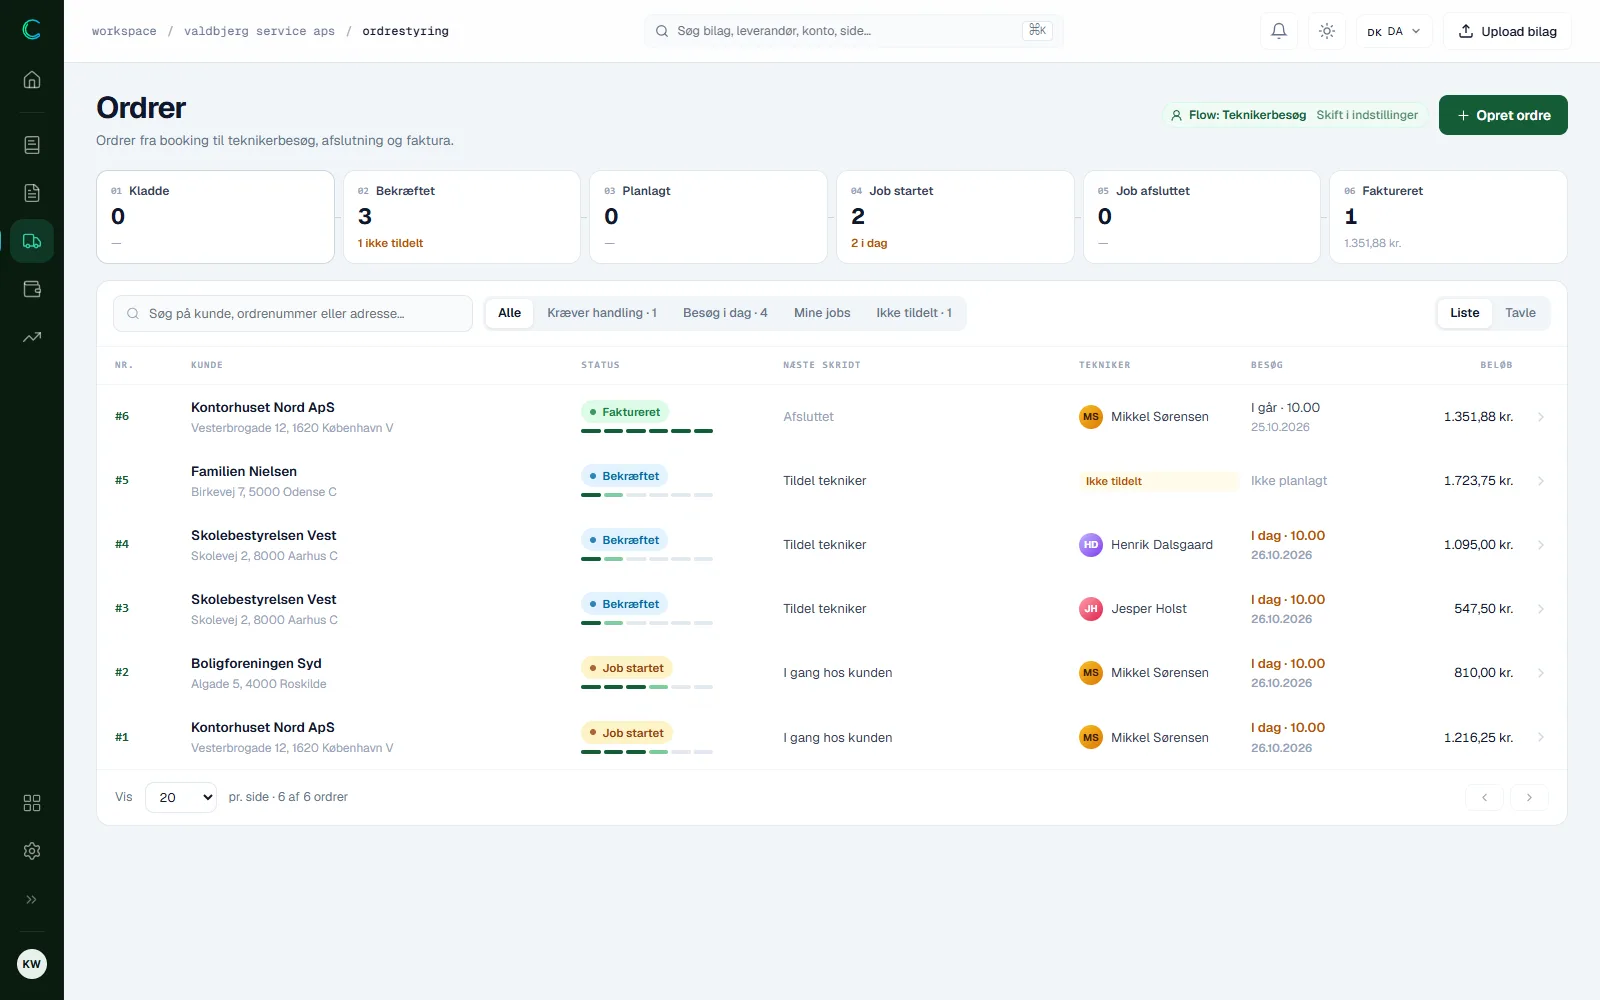This screenshot has width=1600, height=1000.
Task: Open the settings gear in sidebar
Action: click(32, 851)
